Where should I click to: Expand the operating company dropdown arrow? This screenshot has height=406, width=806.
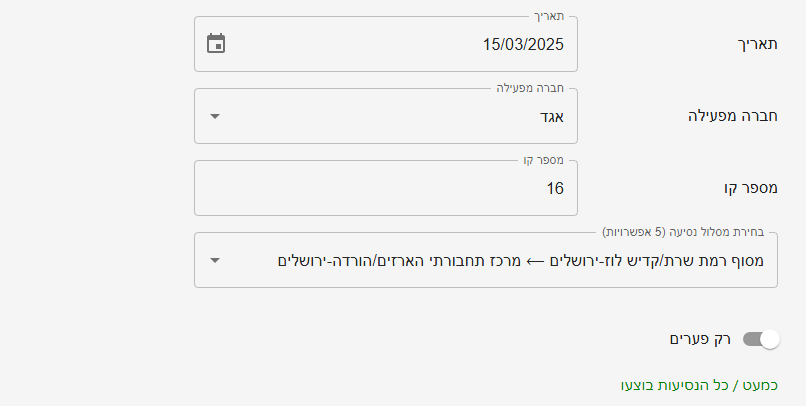tap(216, 116)
